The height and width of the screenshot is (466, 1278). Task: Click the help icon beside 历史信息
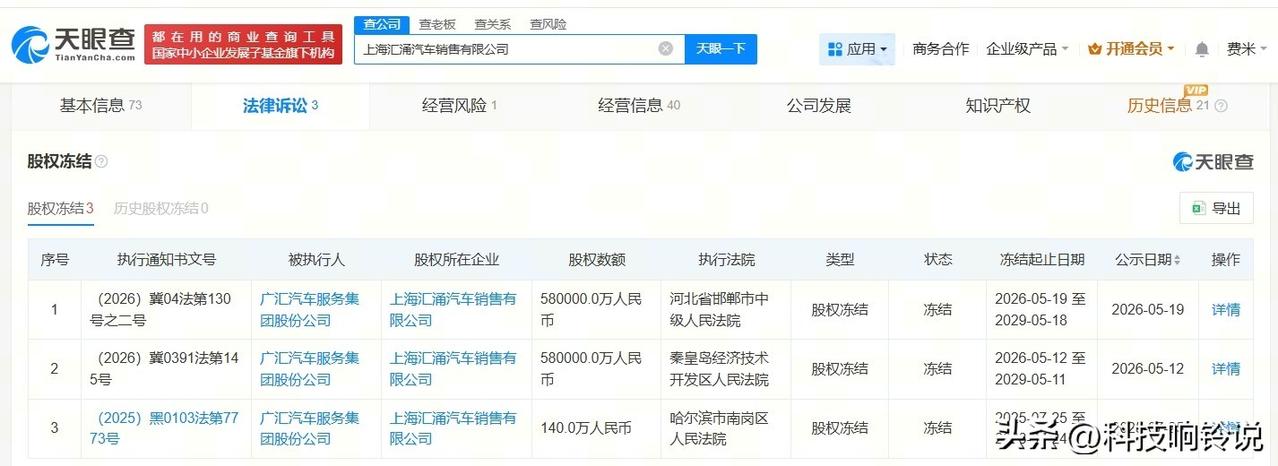pos(1221,106)
